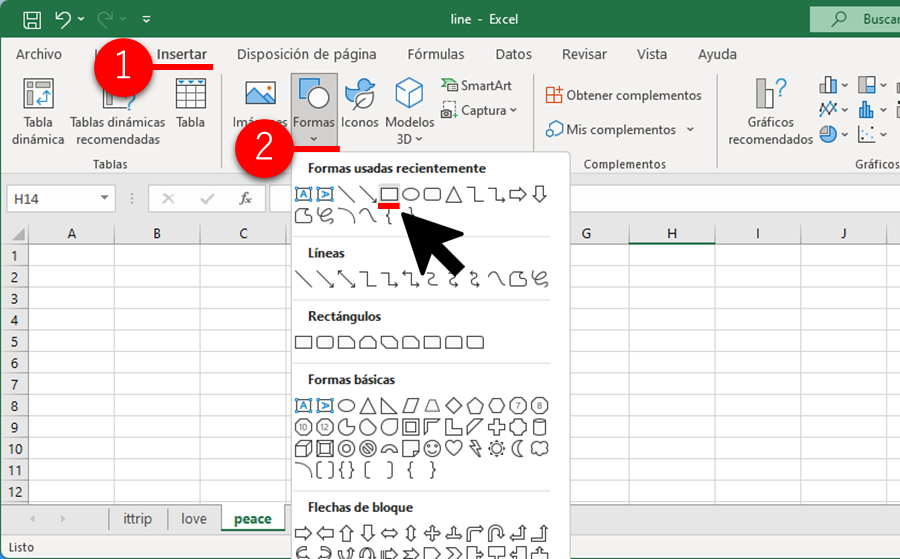Select right block arrow in Flechas de bloque
Image resolution: width=900 pixels, height=559 pixels.
coord(304,533)
